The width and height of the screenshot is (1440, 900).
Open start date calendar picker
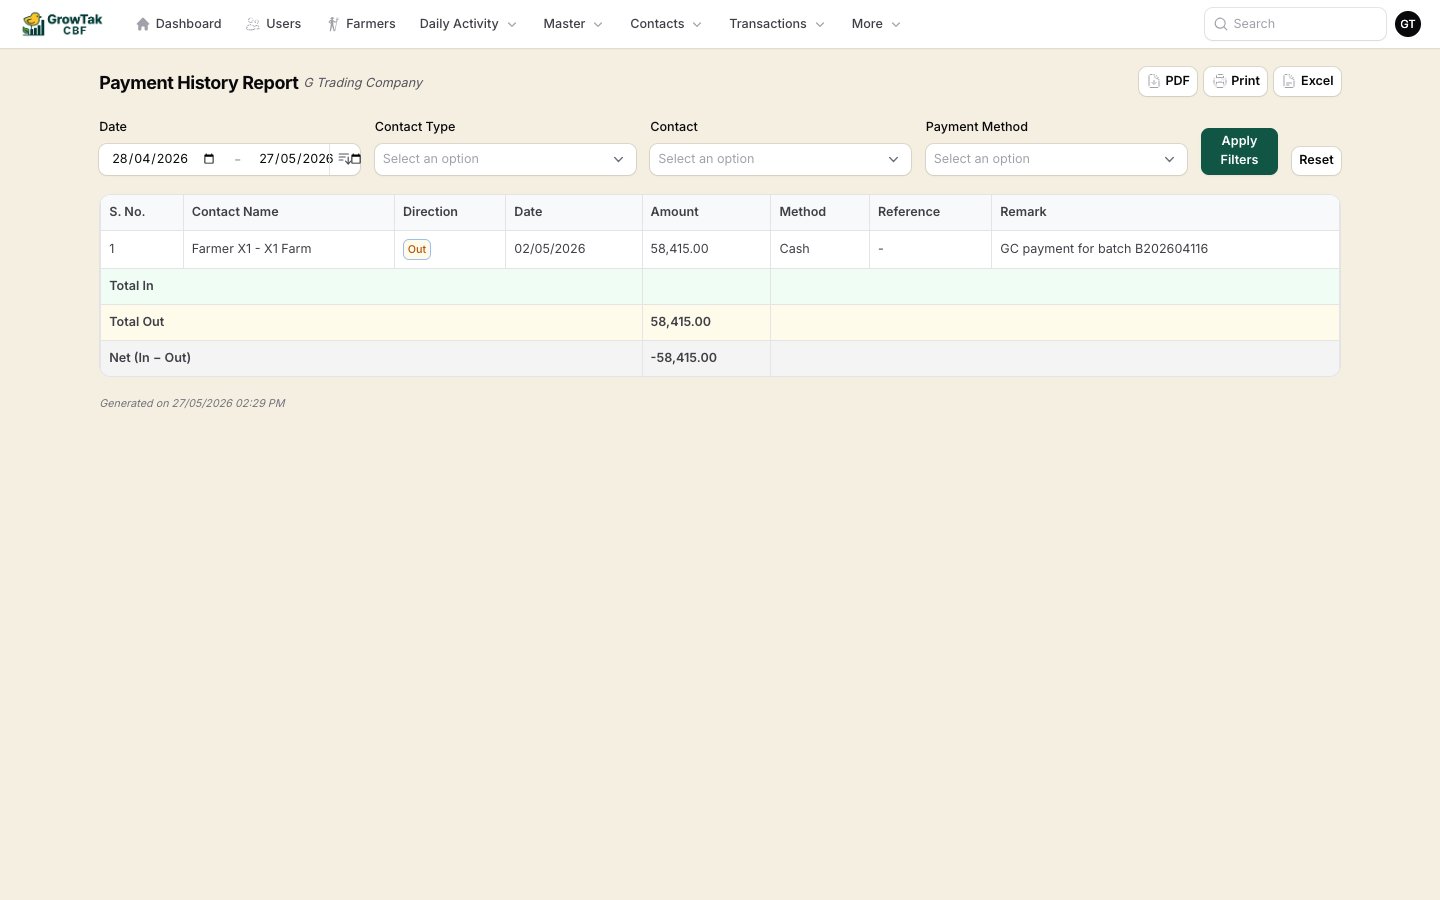pos(209,159)
